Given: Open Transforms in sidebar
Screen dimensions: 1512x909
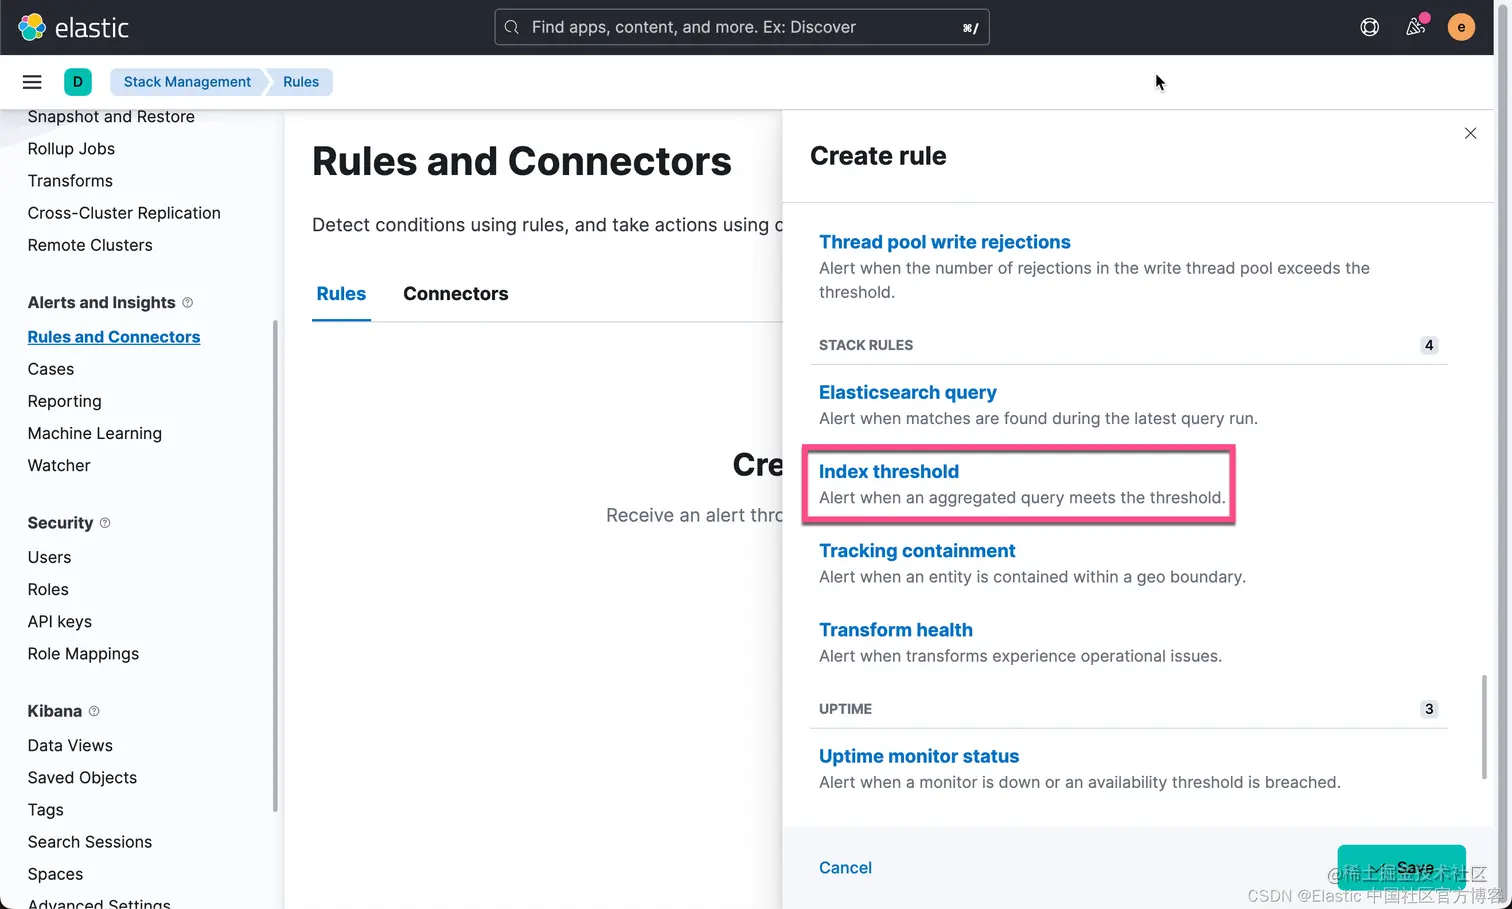Looking at the screenshot, I should pos(70,180).
